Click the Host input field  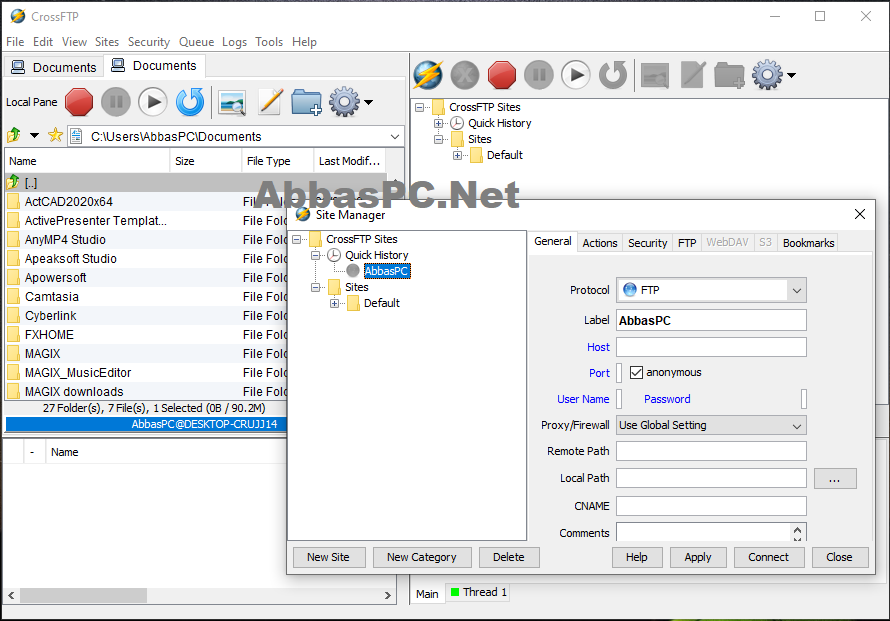pos(711,347)
